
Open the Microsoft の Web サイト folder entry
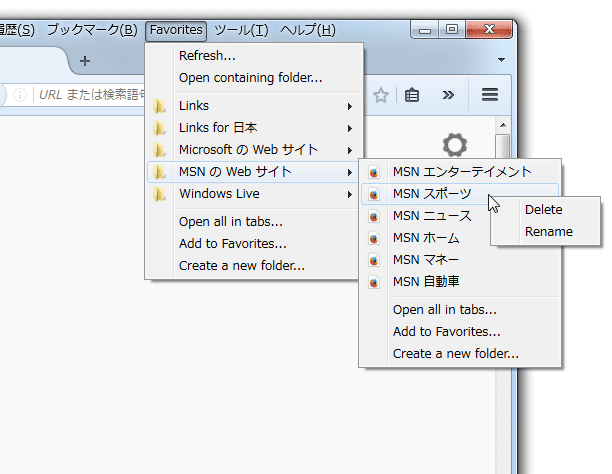click(x=253, y=150)
